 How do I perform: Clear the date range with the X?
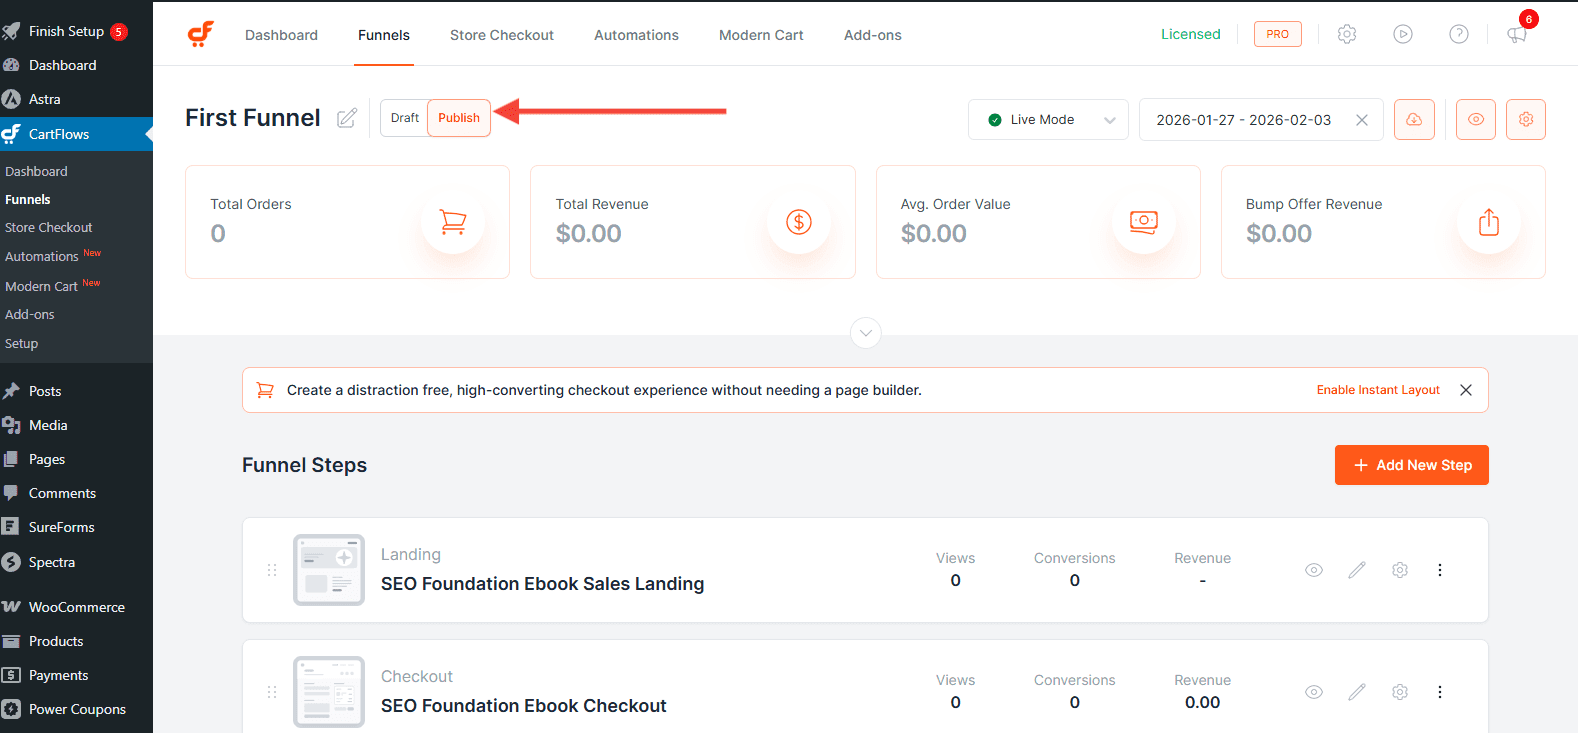(x=1362, y=120)
